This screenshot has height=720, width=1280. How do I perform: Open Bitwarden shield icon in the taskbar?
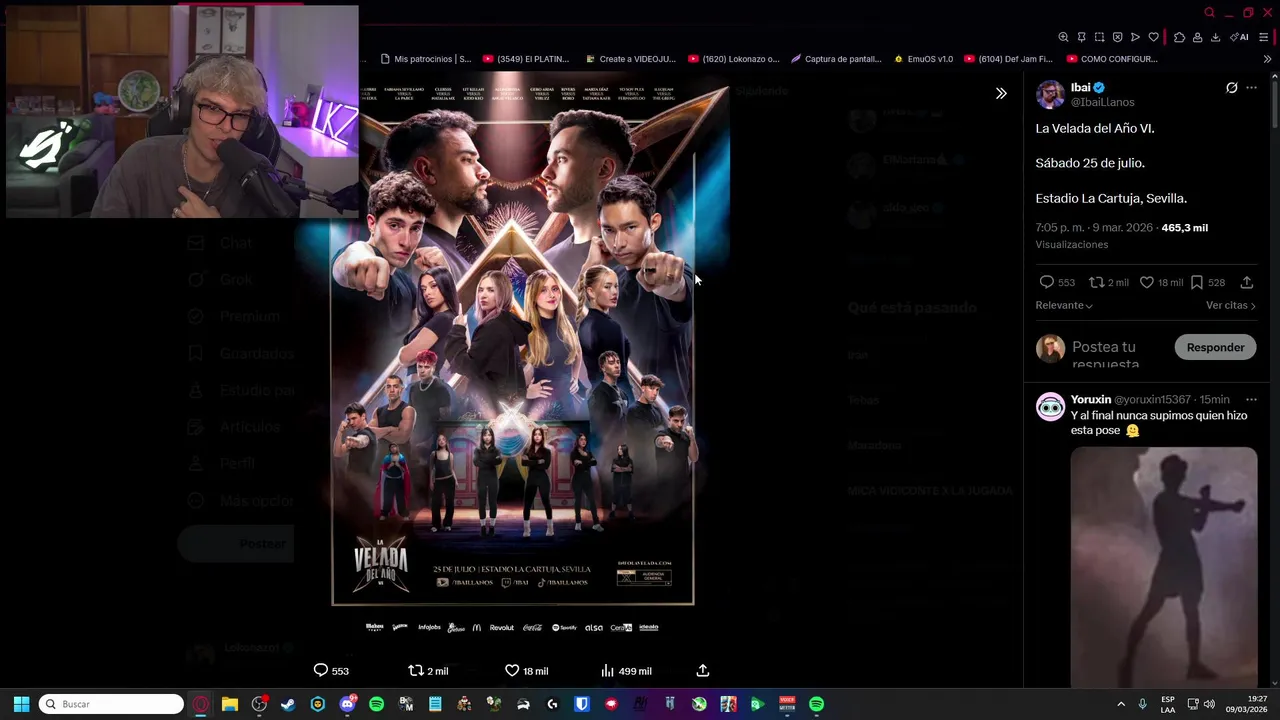tap(582, 704)
